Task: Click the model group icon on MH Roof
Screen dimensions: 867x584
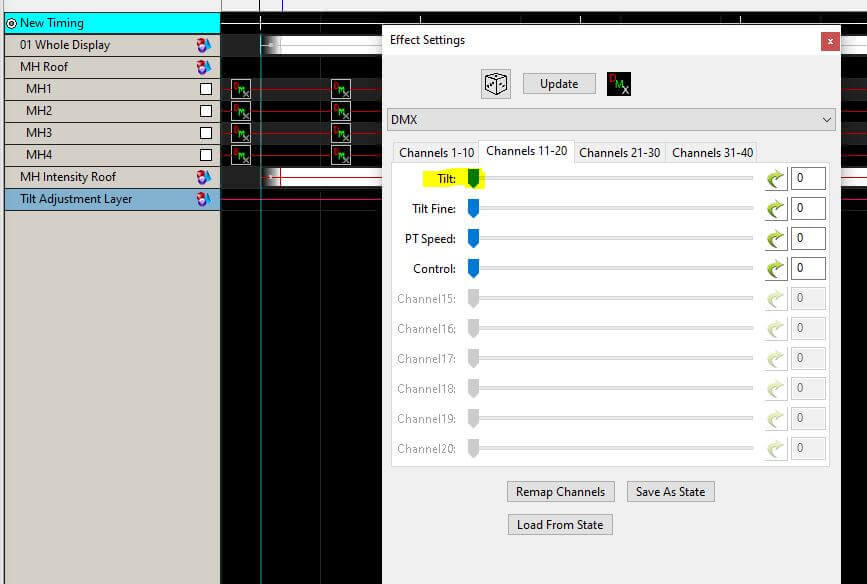Action: point(204,67)
